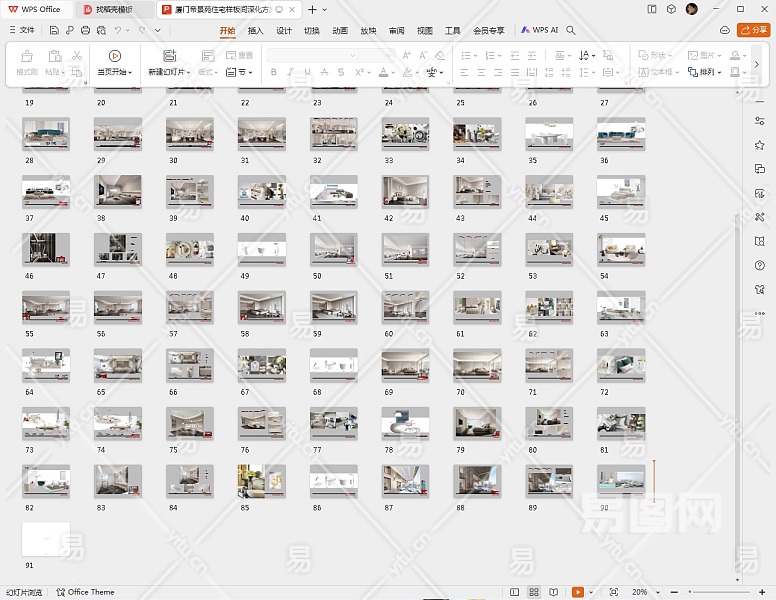Screen dimensions: 776x600
Task: Click the WPS AI button
Action: click(x=540, y=30)
